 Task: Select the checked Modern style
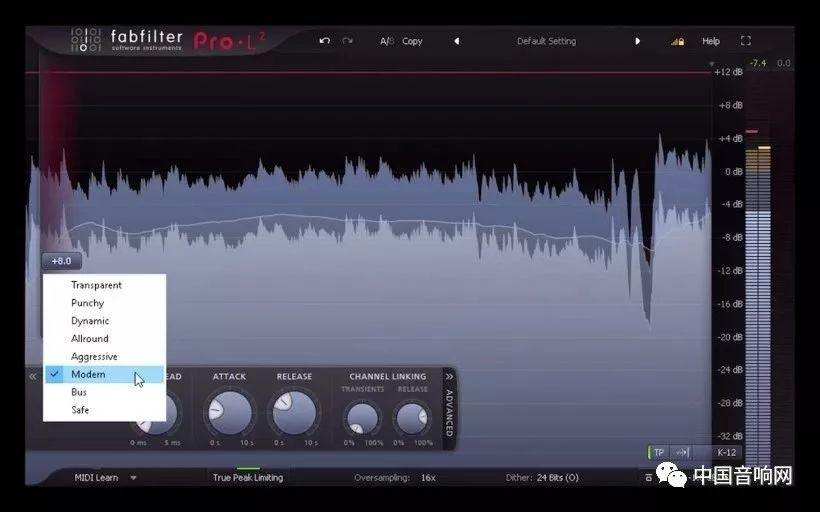pyautogui.click(x=105, y=374)
